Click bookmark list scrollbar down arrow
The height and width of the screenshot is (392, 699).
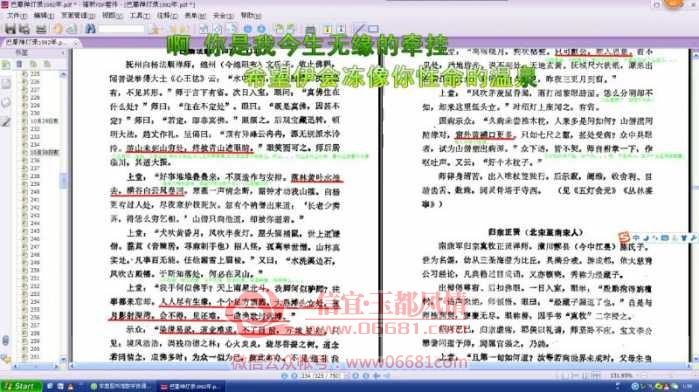[63, 359]
